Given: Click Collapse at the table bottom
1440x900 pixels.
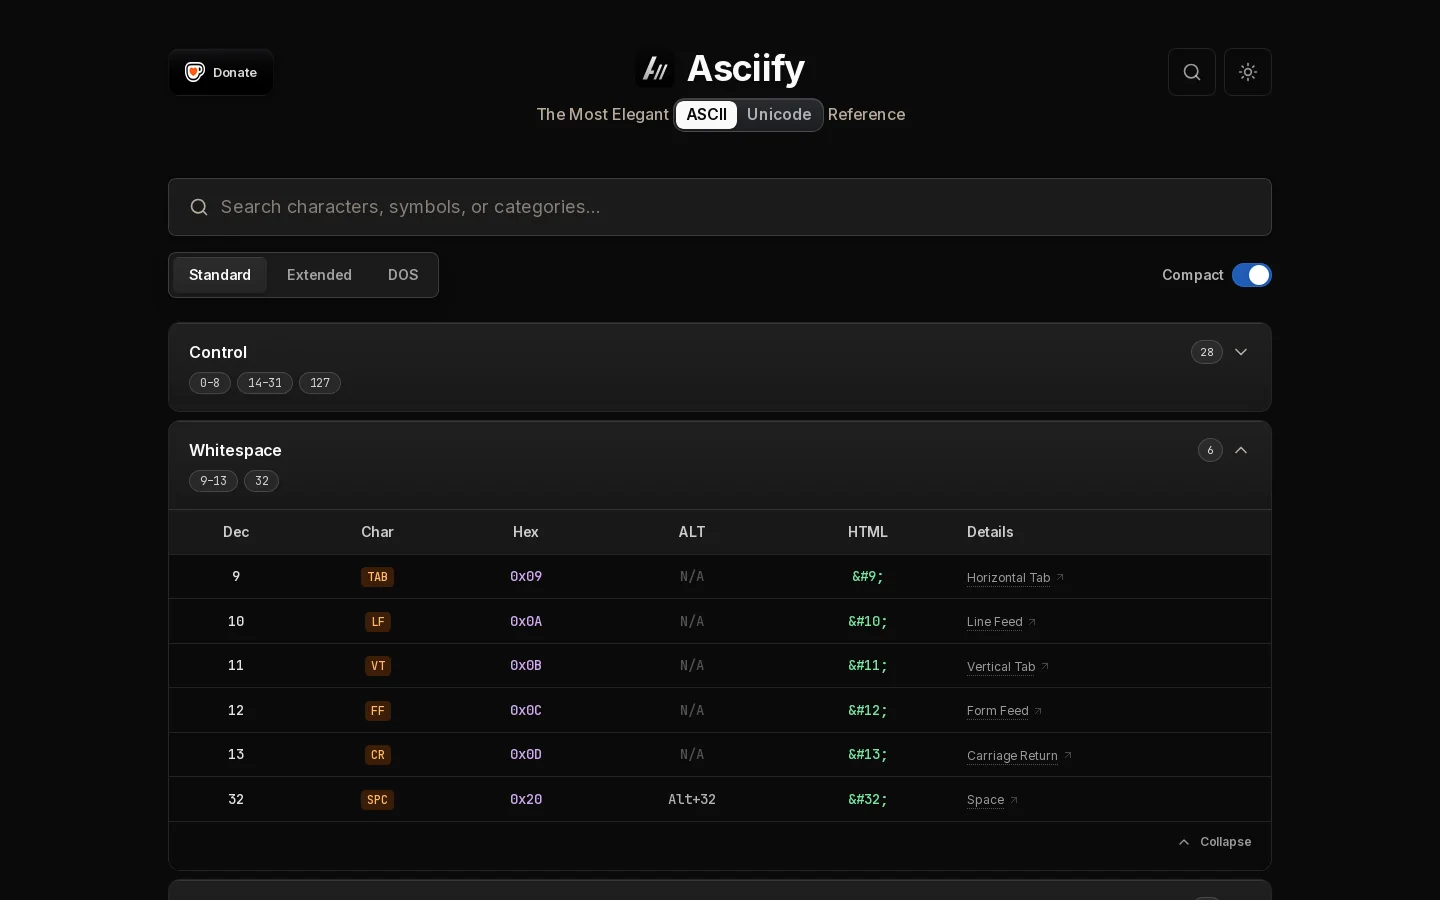Looking at the screenshot, I should (1215, 842).
